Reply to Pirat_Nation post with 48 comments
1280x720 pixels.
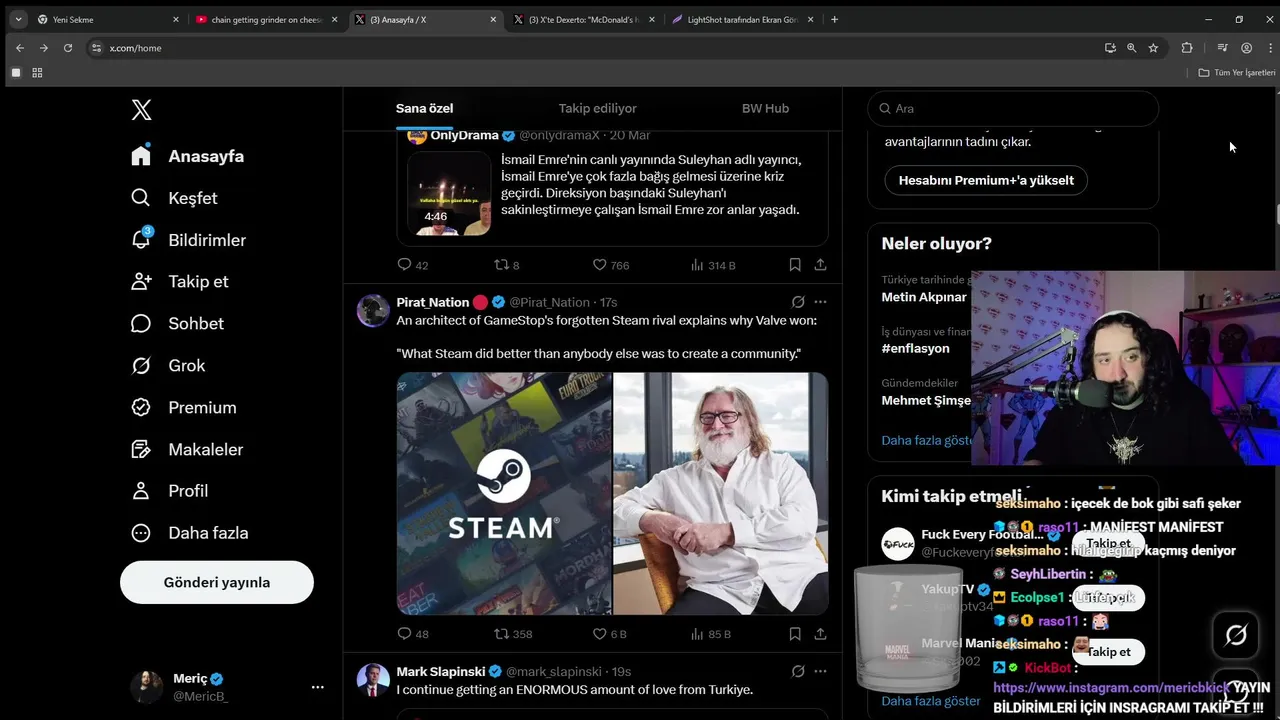click(413, 634)
